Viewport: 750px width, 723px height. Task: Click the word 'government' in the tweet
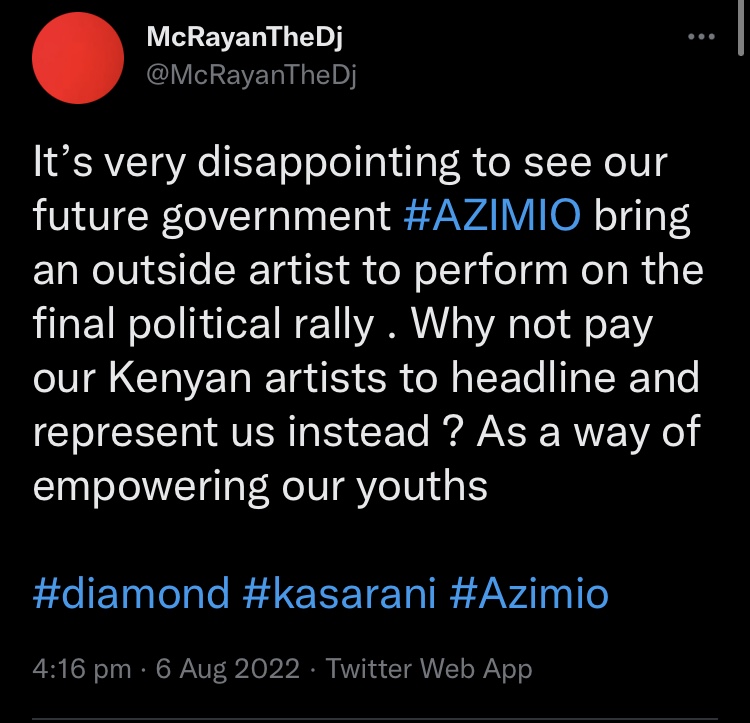[276, 217]
